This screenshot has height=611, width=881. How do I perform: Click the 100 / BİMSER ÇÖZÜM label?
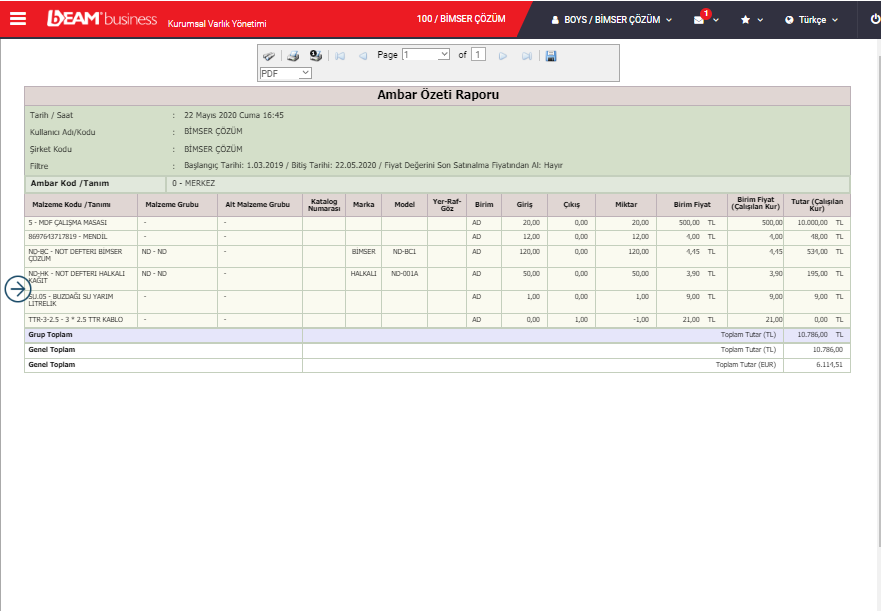click(461, 19)
